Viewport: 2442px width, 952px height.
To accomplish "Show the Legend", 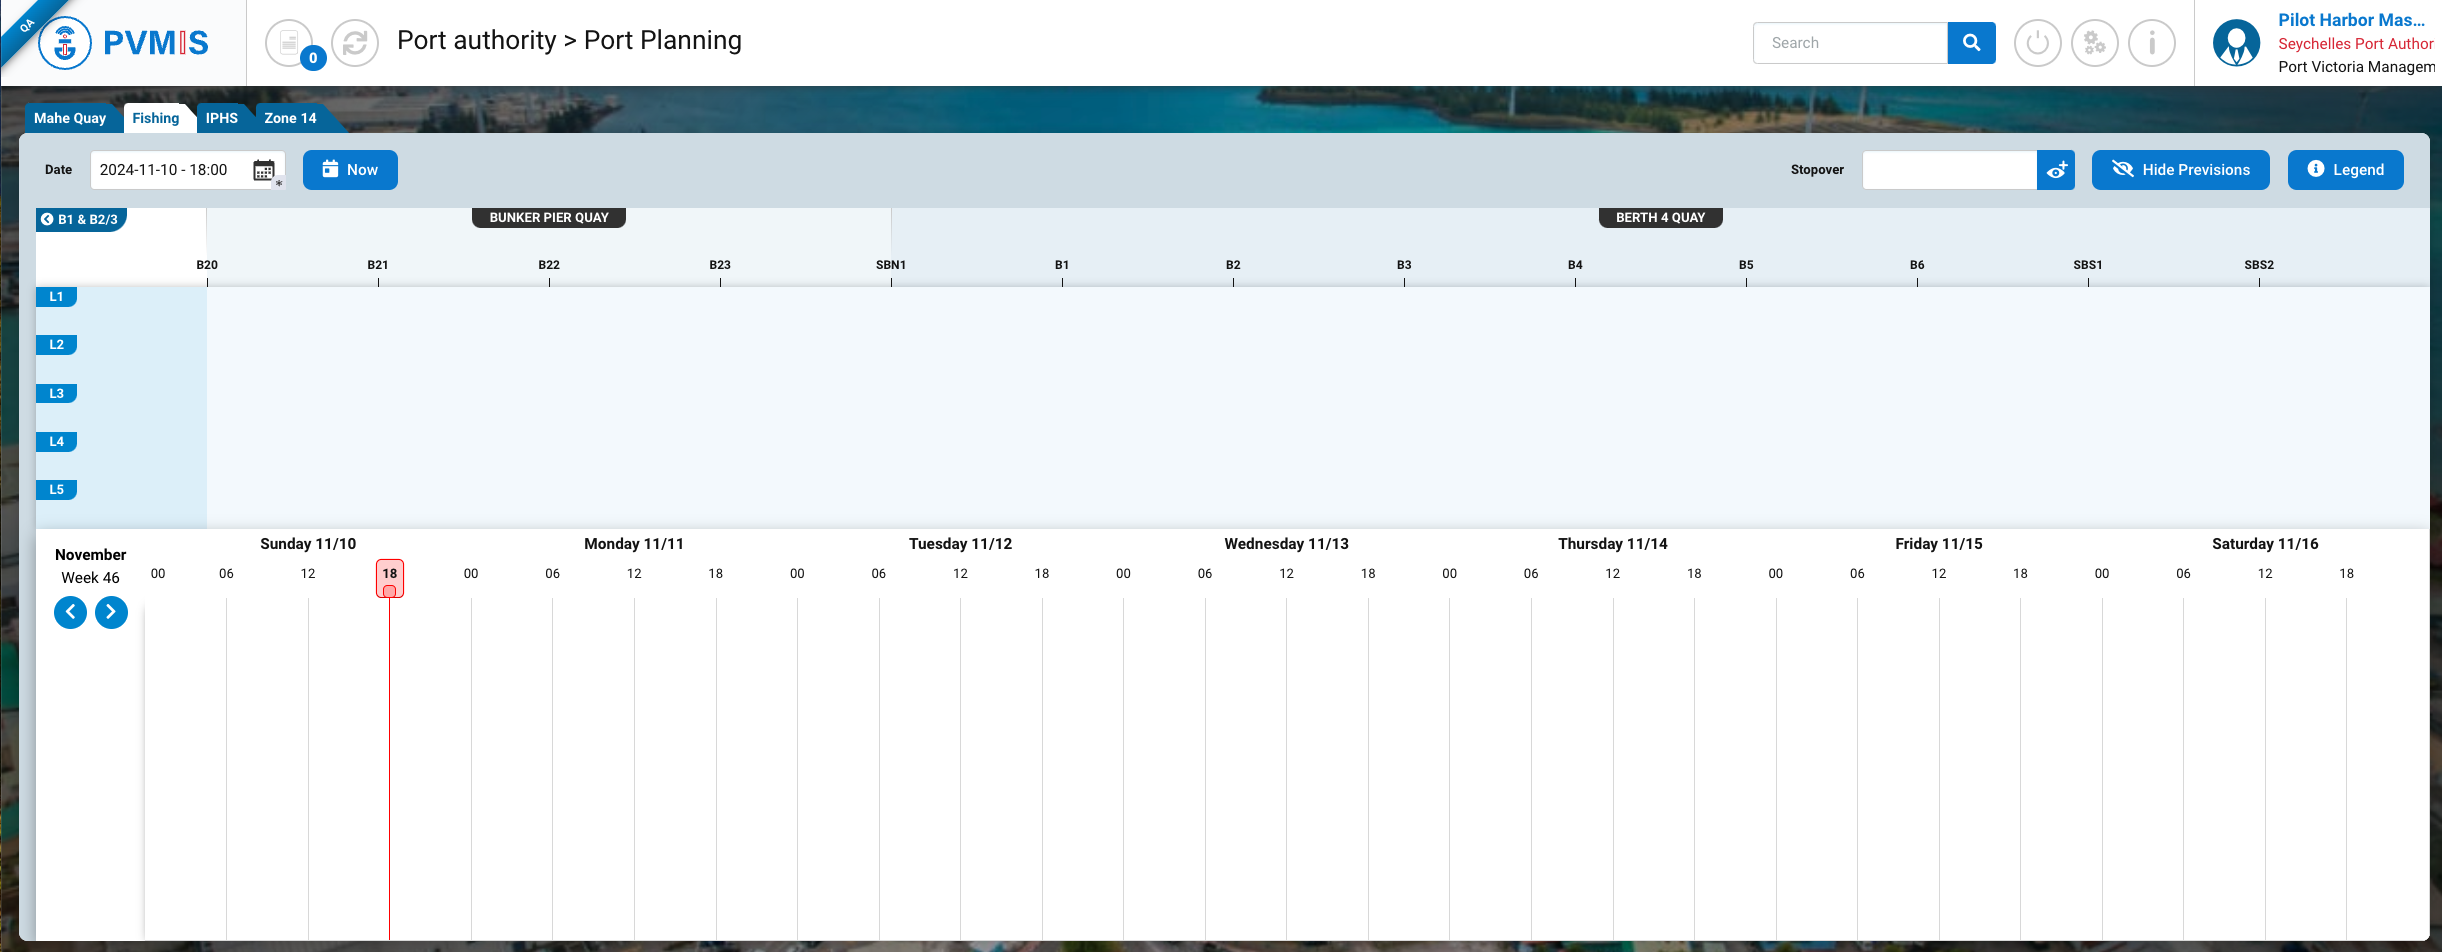I will [x=2345, y=170].
